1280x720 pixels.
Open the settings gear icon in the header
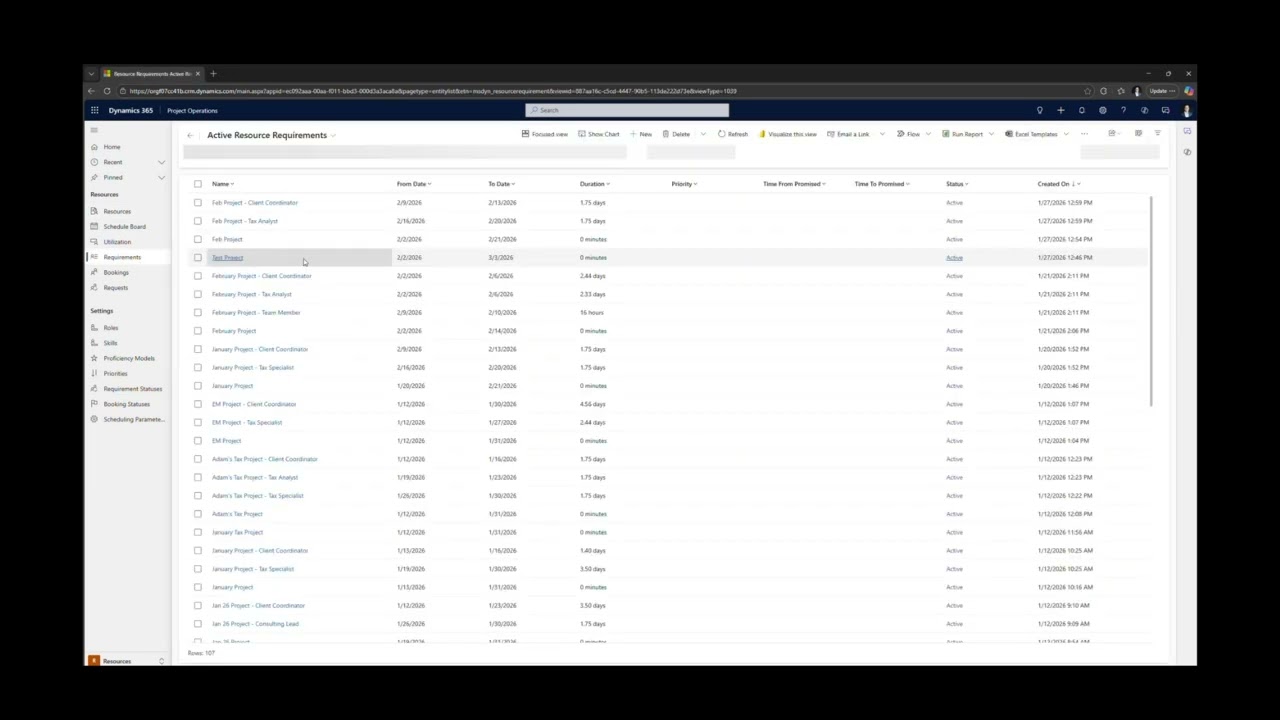[1102, 110]
